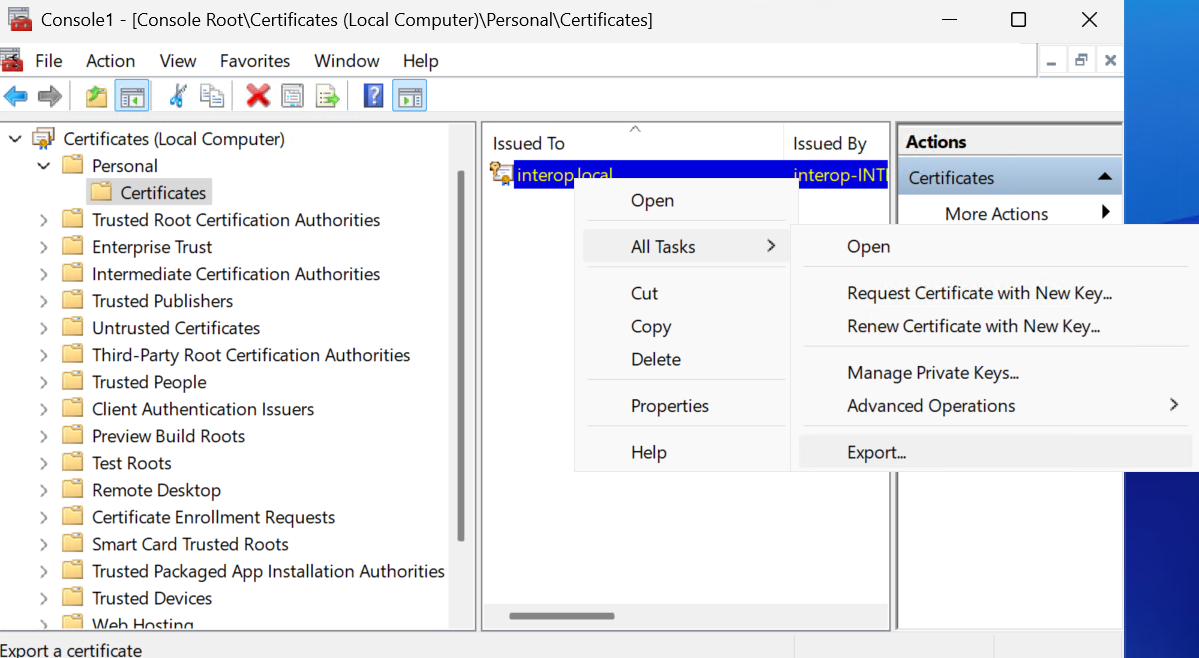Click the blue Help question mark icon
Screen dimensions: 1199x658
[x=373, y=96]
